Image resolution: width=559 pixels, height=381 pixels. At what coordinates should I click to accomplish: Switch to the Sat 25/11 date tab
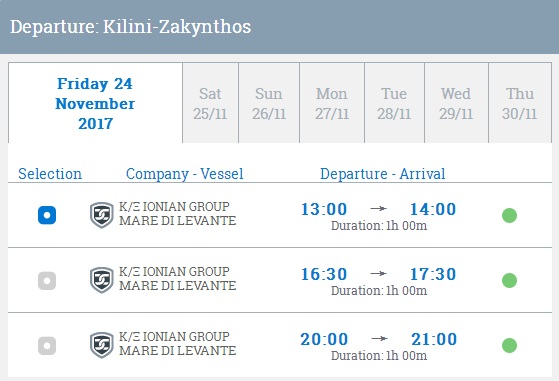click(210, 103)
